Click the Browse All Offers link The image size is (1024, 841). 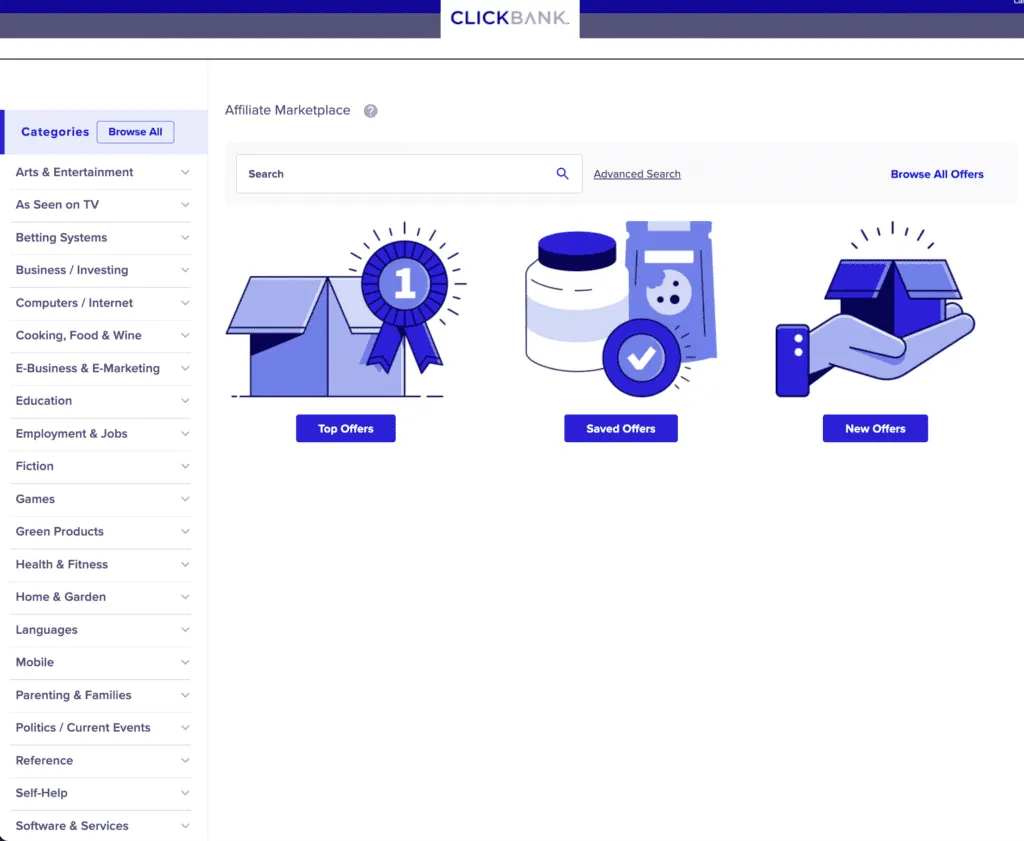[x=936, y=173]
